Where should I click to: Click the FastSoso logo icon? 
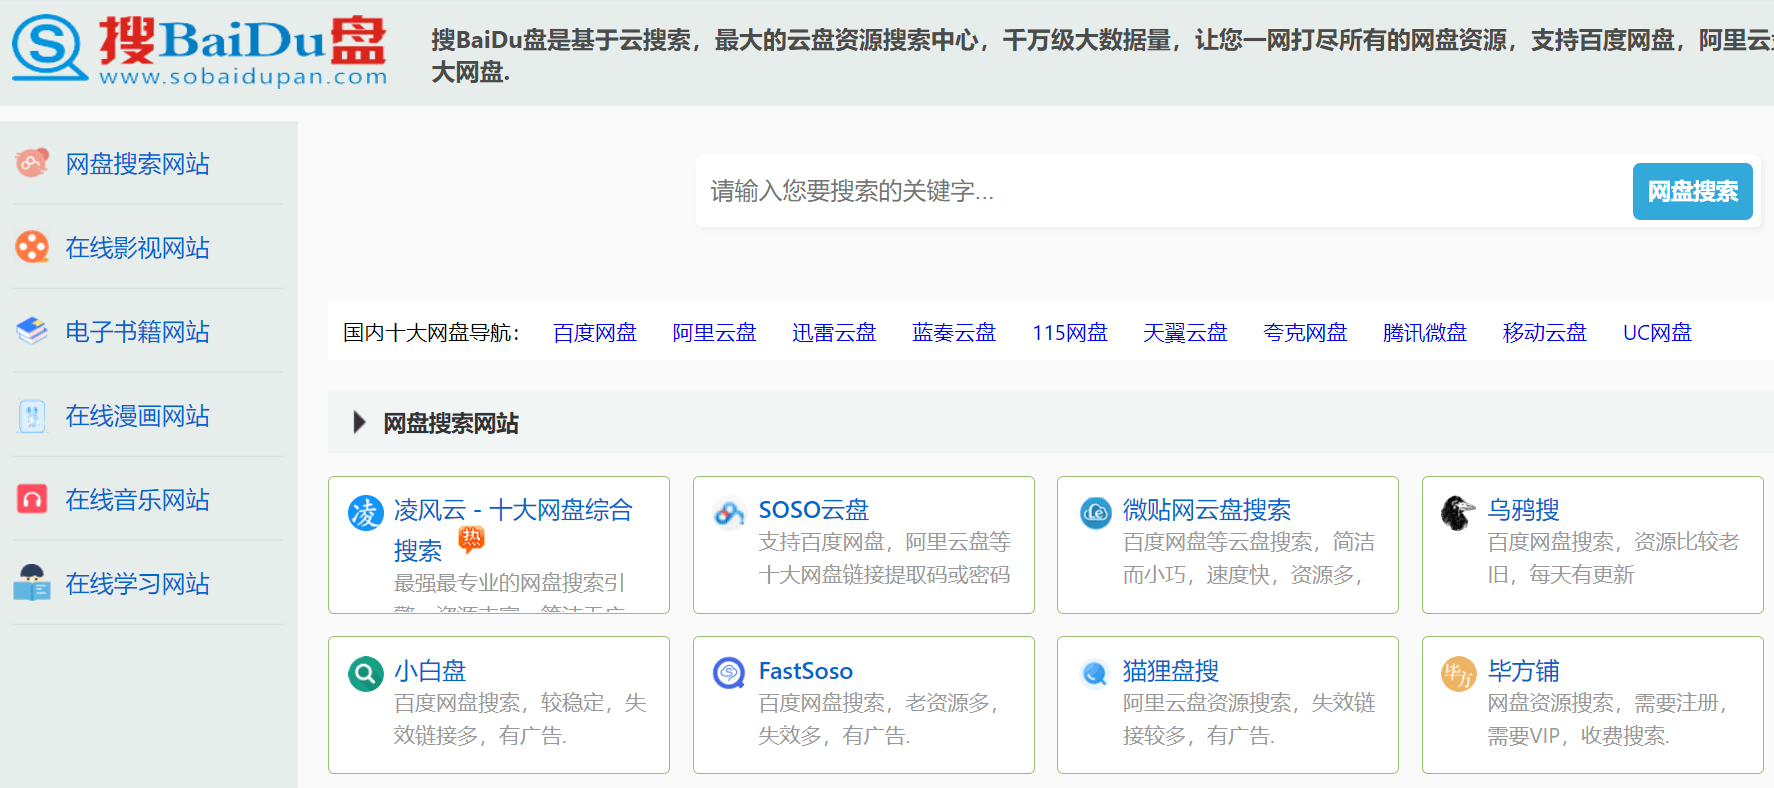click(x=729, y=673)
